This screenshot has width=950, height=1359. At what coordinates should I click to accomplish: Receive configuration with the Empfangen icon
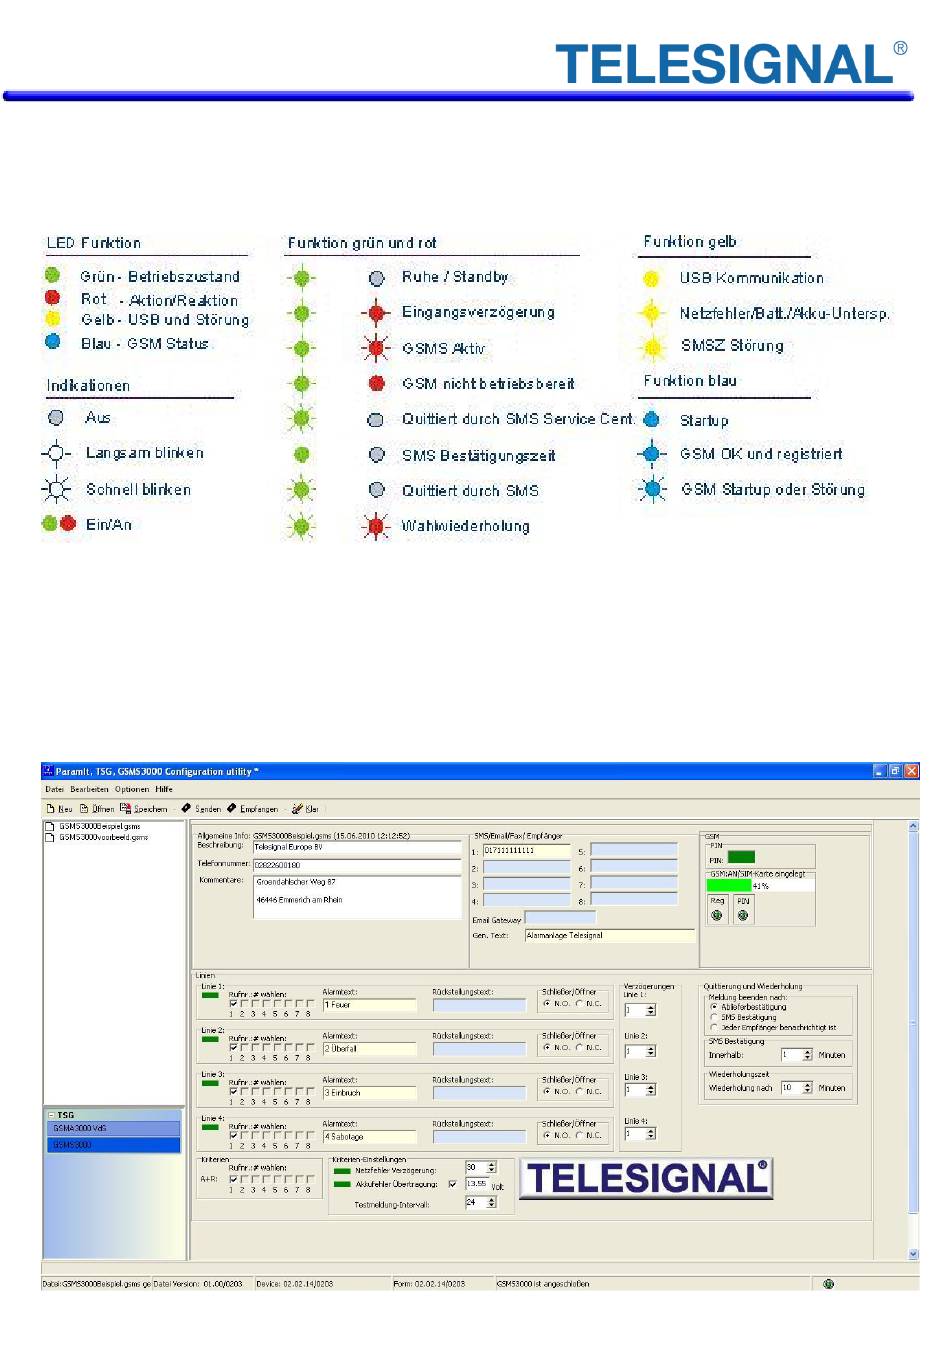pyautogui.click(x=232, y=808)
